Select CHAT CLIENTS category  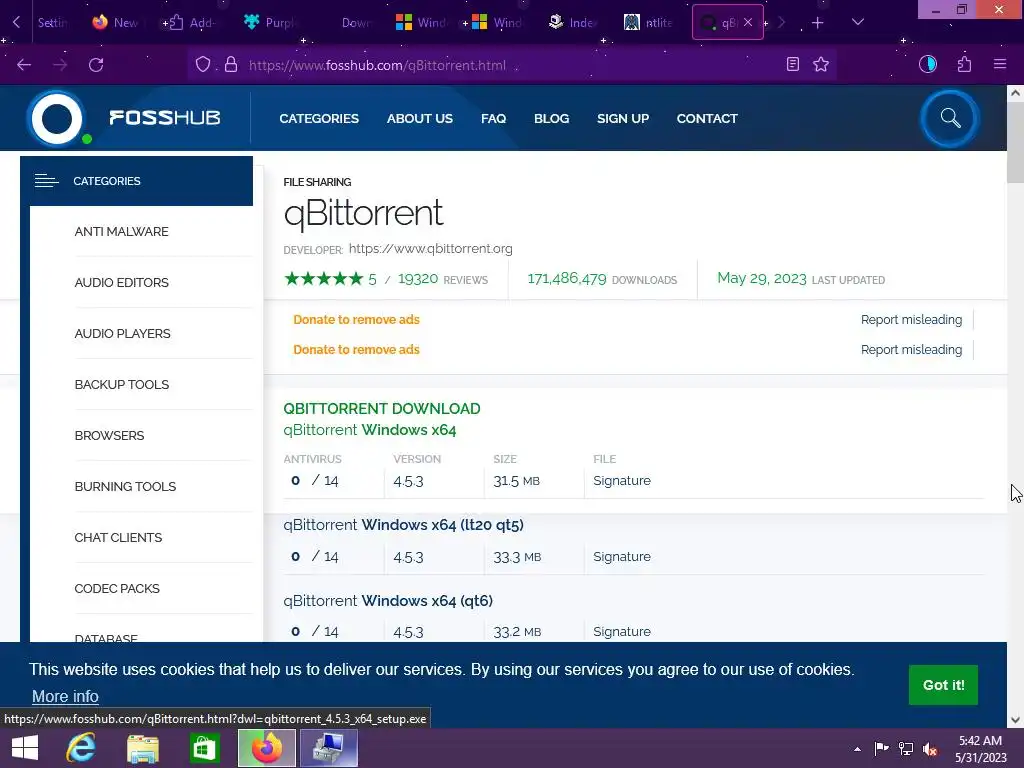tap(118, 537)
